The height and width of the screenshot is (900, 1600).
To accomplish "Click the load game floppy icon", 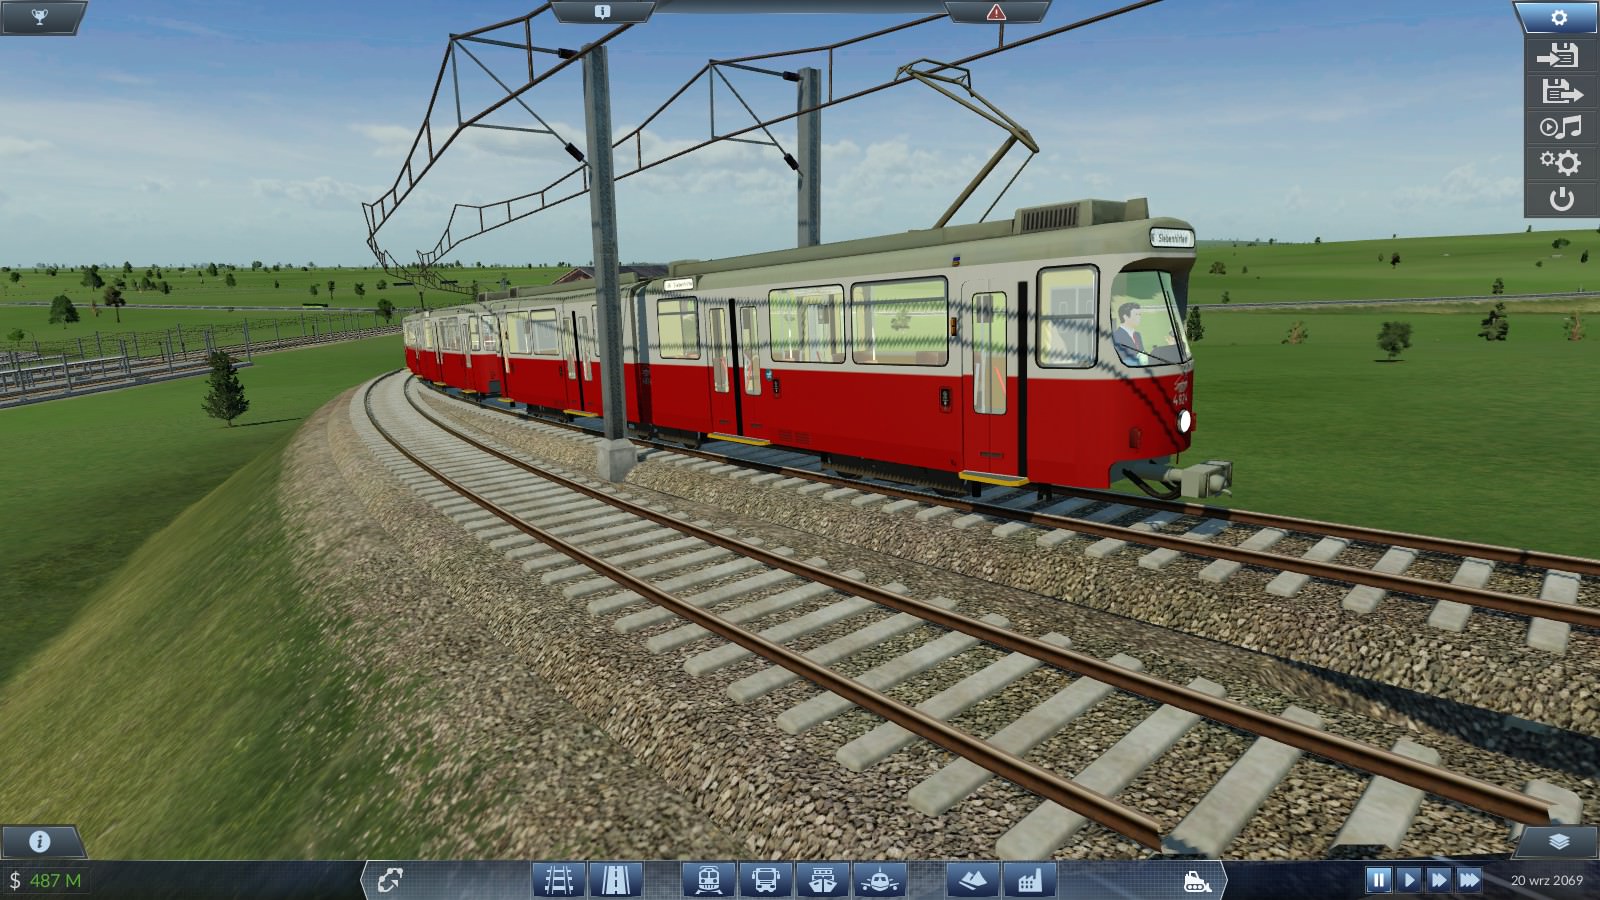I will click(1560, 92).
